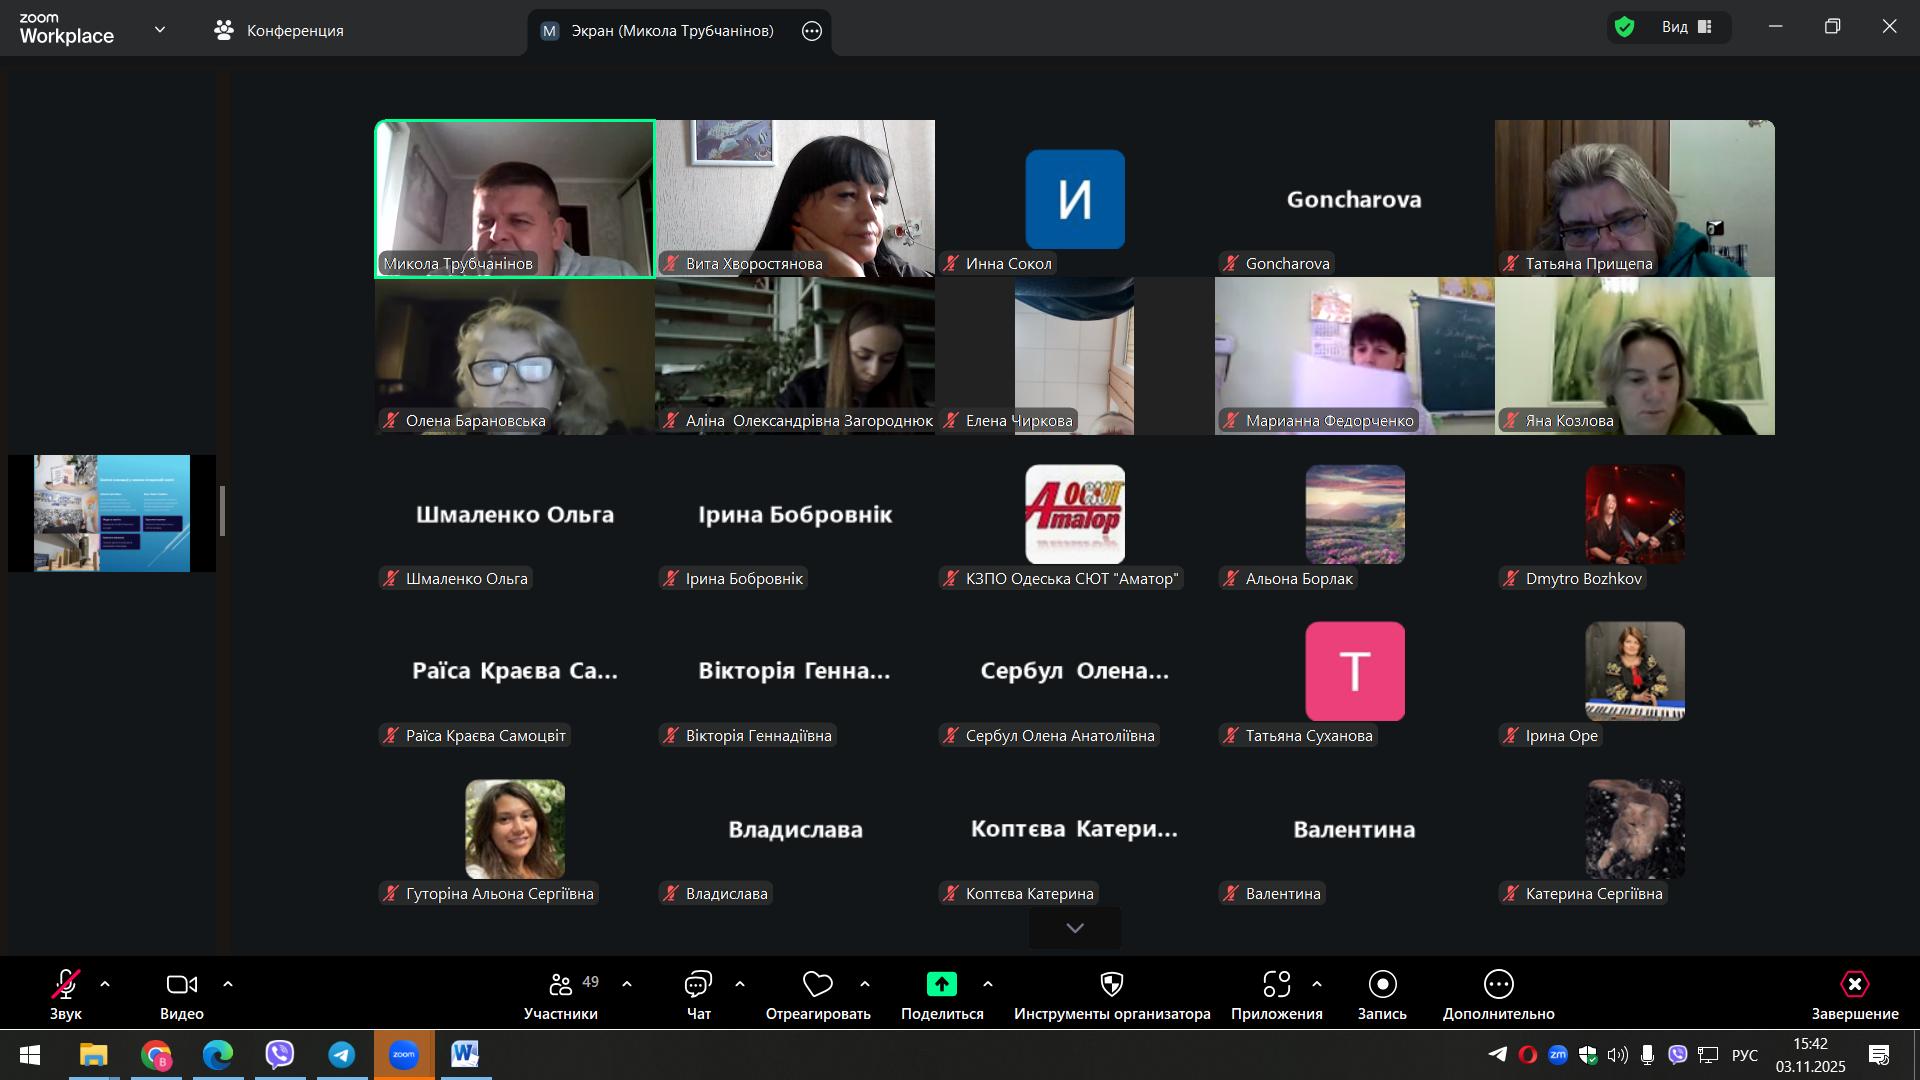Click the shared screen thumbnail preview
Image resolution: width=1920 pixels, height=1080 pixels.
coord(112,513)
